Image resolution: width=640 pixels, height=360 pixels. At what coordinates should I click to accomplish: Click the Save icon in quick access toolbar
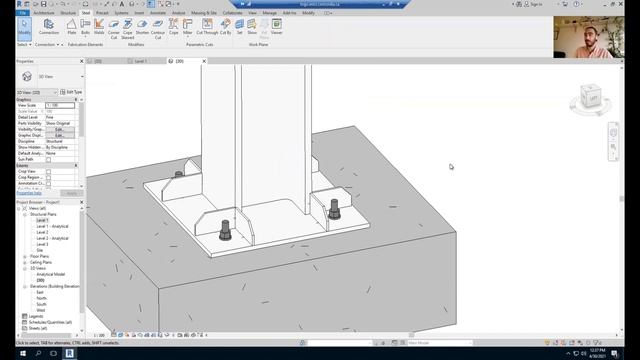44,4
